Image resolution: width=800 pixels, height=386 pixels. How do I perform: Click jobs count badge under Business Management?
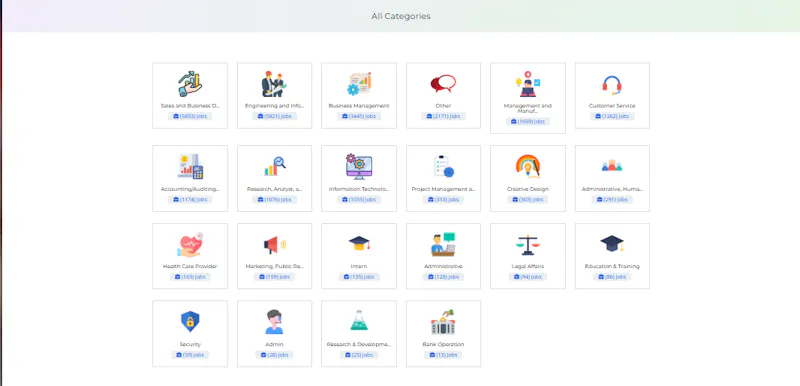359,116
